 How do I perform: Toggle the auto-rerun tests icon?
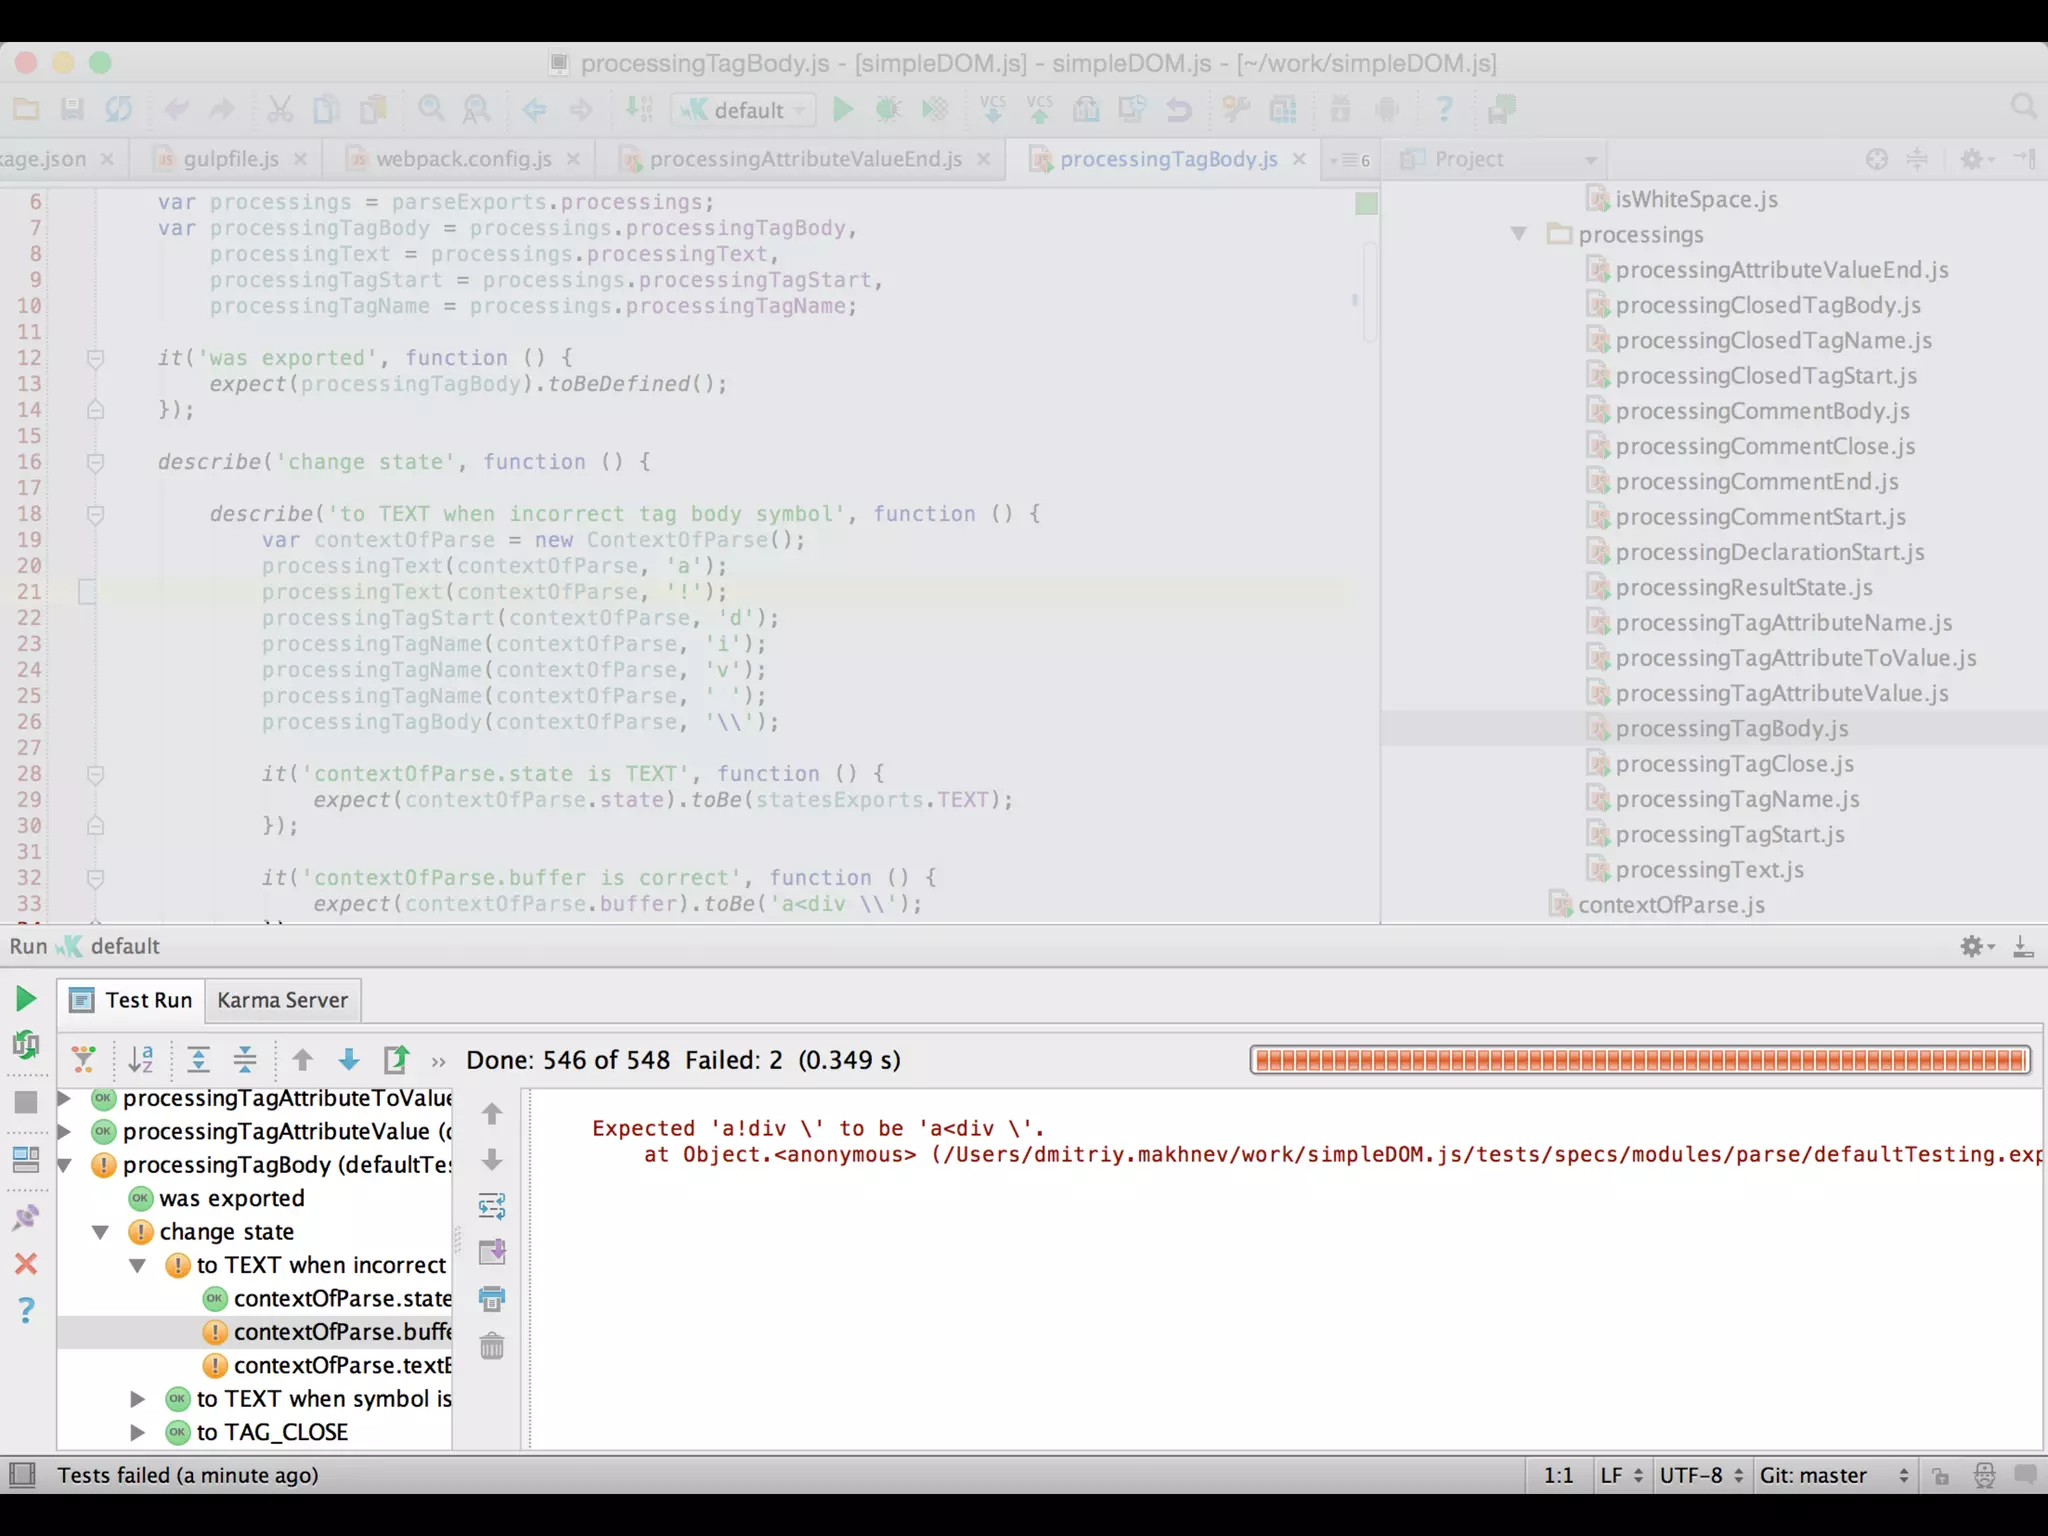point(26,1045)
